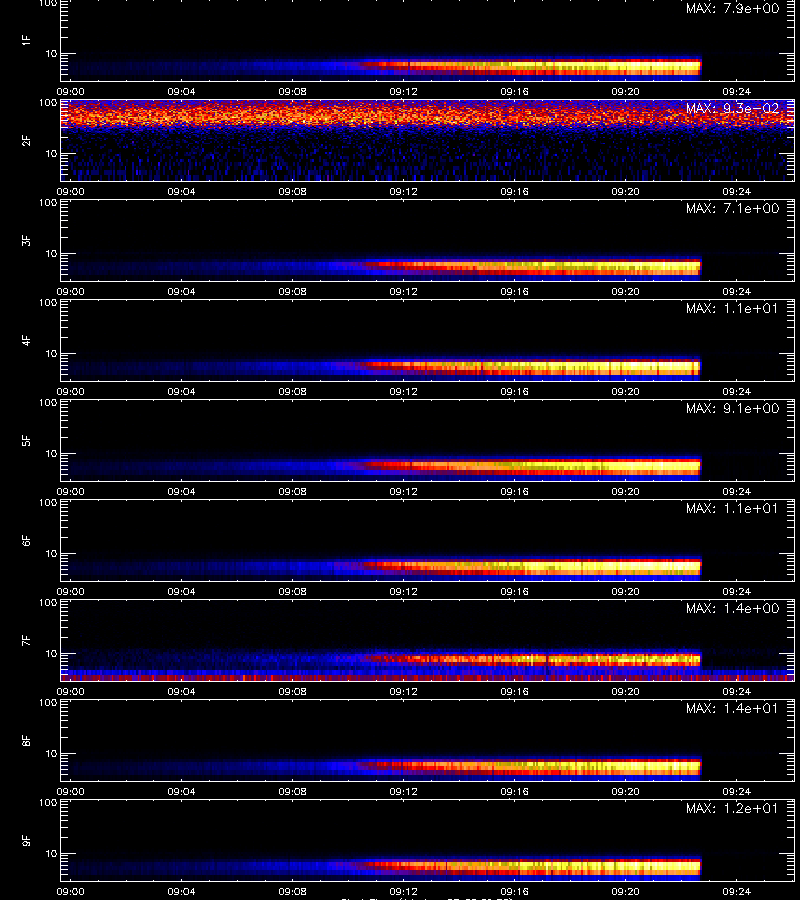Select the MAX: 1.2e+01 label in panel 9F
The width and height of the screenshot is (800, 900).
732,808
